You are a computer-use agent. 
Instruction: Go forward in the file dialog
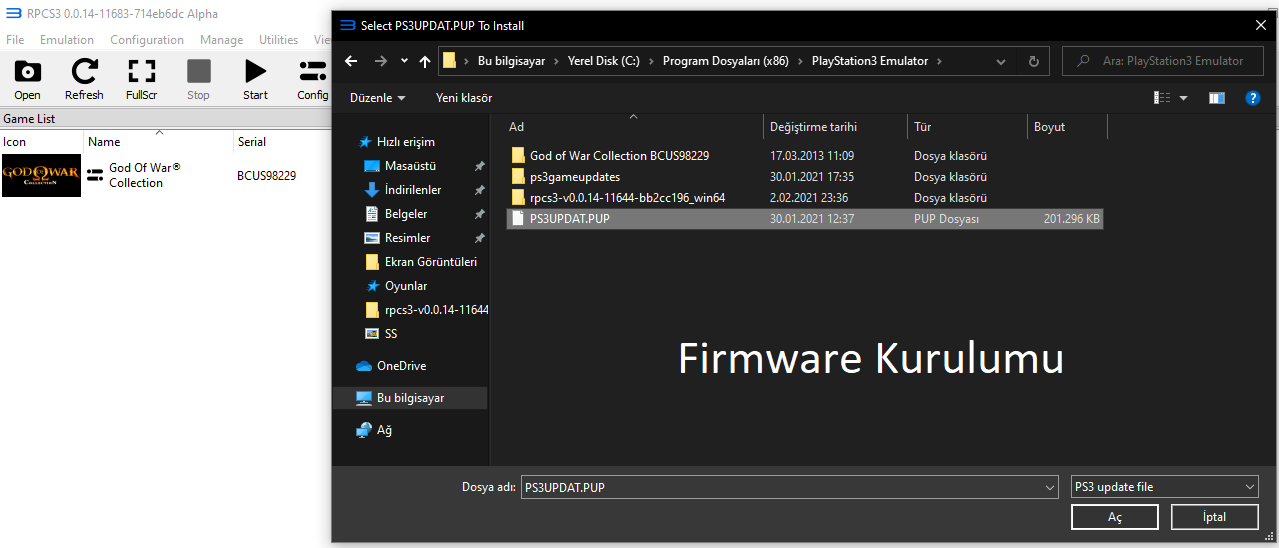[x=381, y=61]
